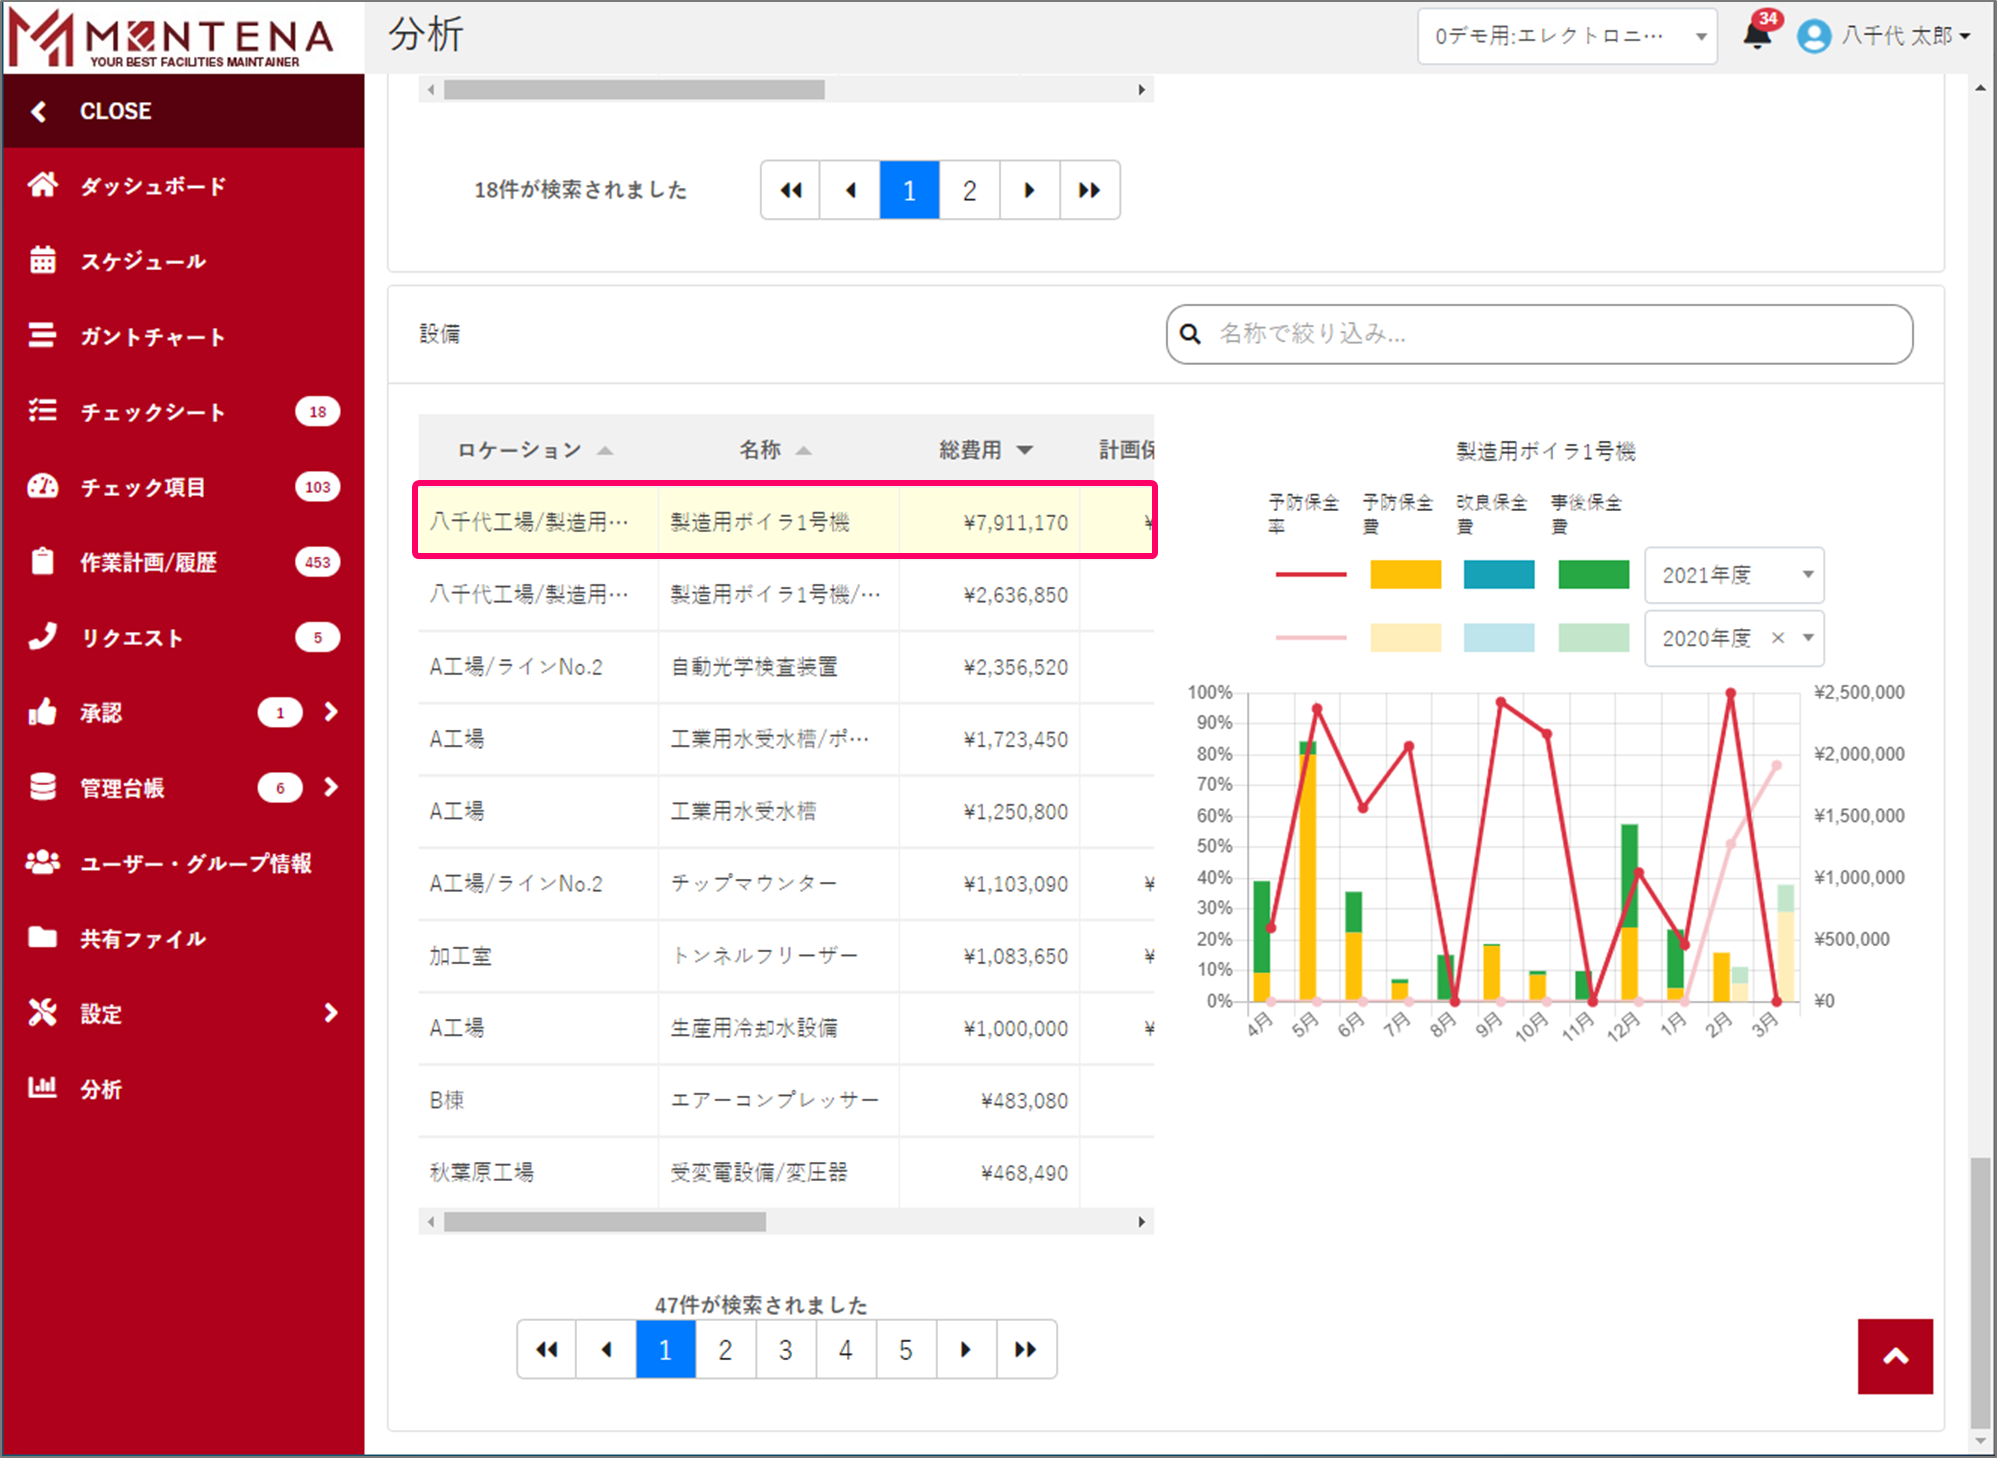Image resolution: width=1997 pixels, height=1458 pixels.
Task: Go to チェックシート list icon
Action: click(42, 411)
